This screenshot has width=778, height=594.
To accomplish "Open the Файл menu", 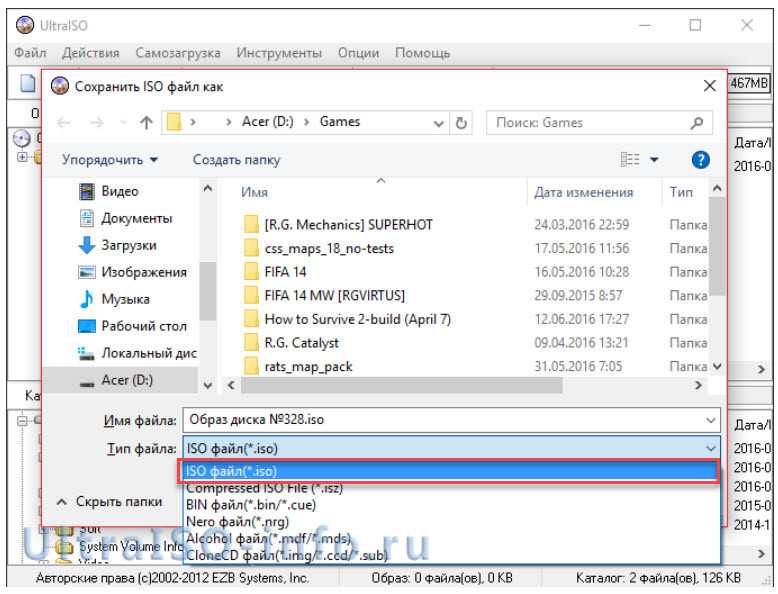I will (30, 53).
